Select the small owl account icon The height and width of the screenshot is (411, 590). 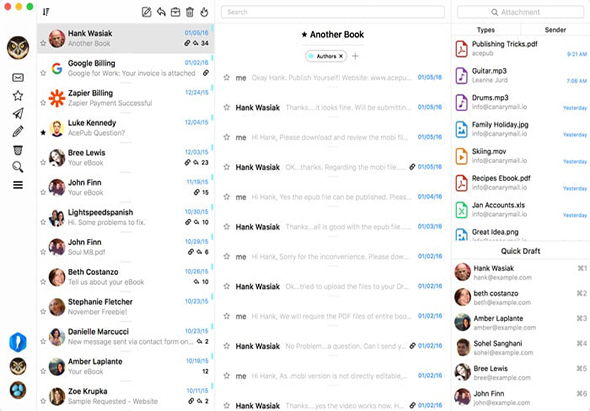coord(18,366)
